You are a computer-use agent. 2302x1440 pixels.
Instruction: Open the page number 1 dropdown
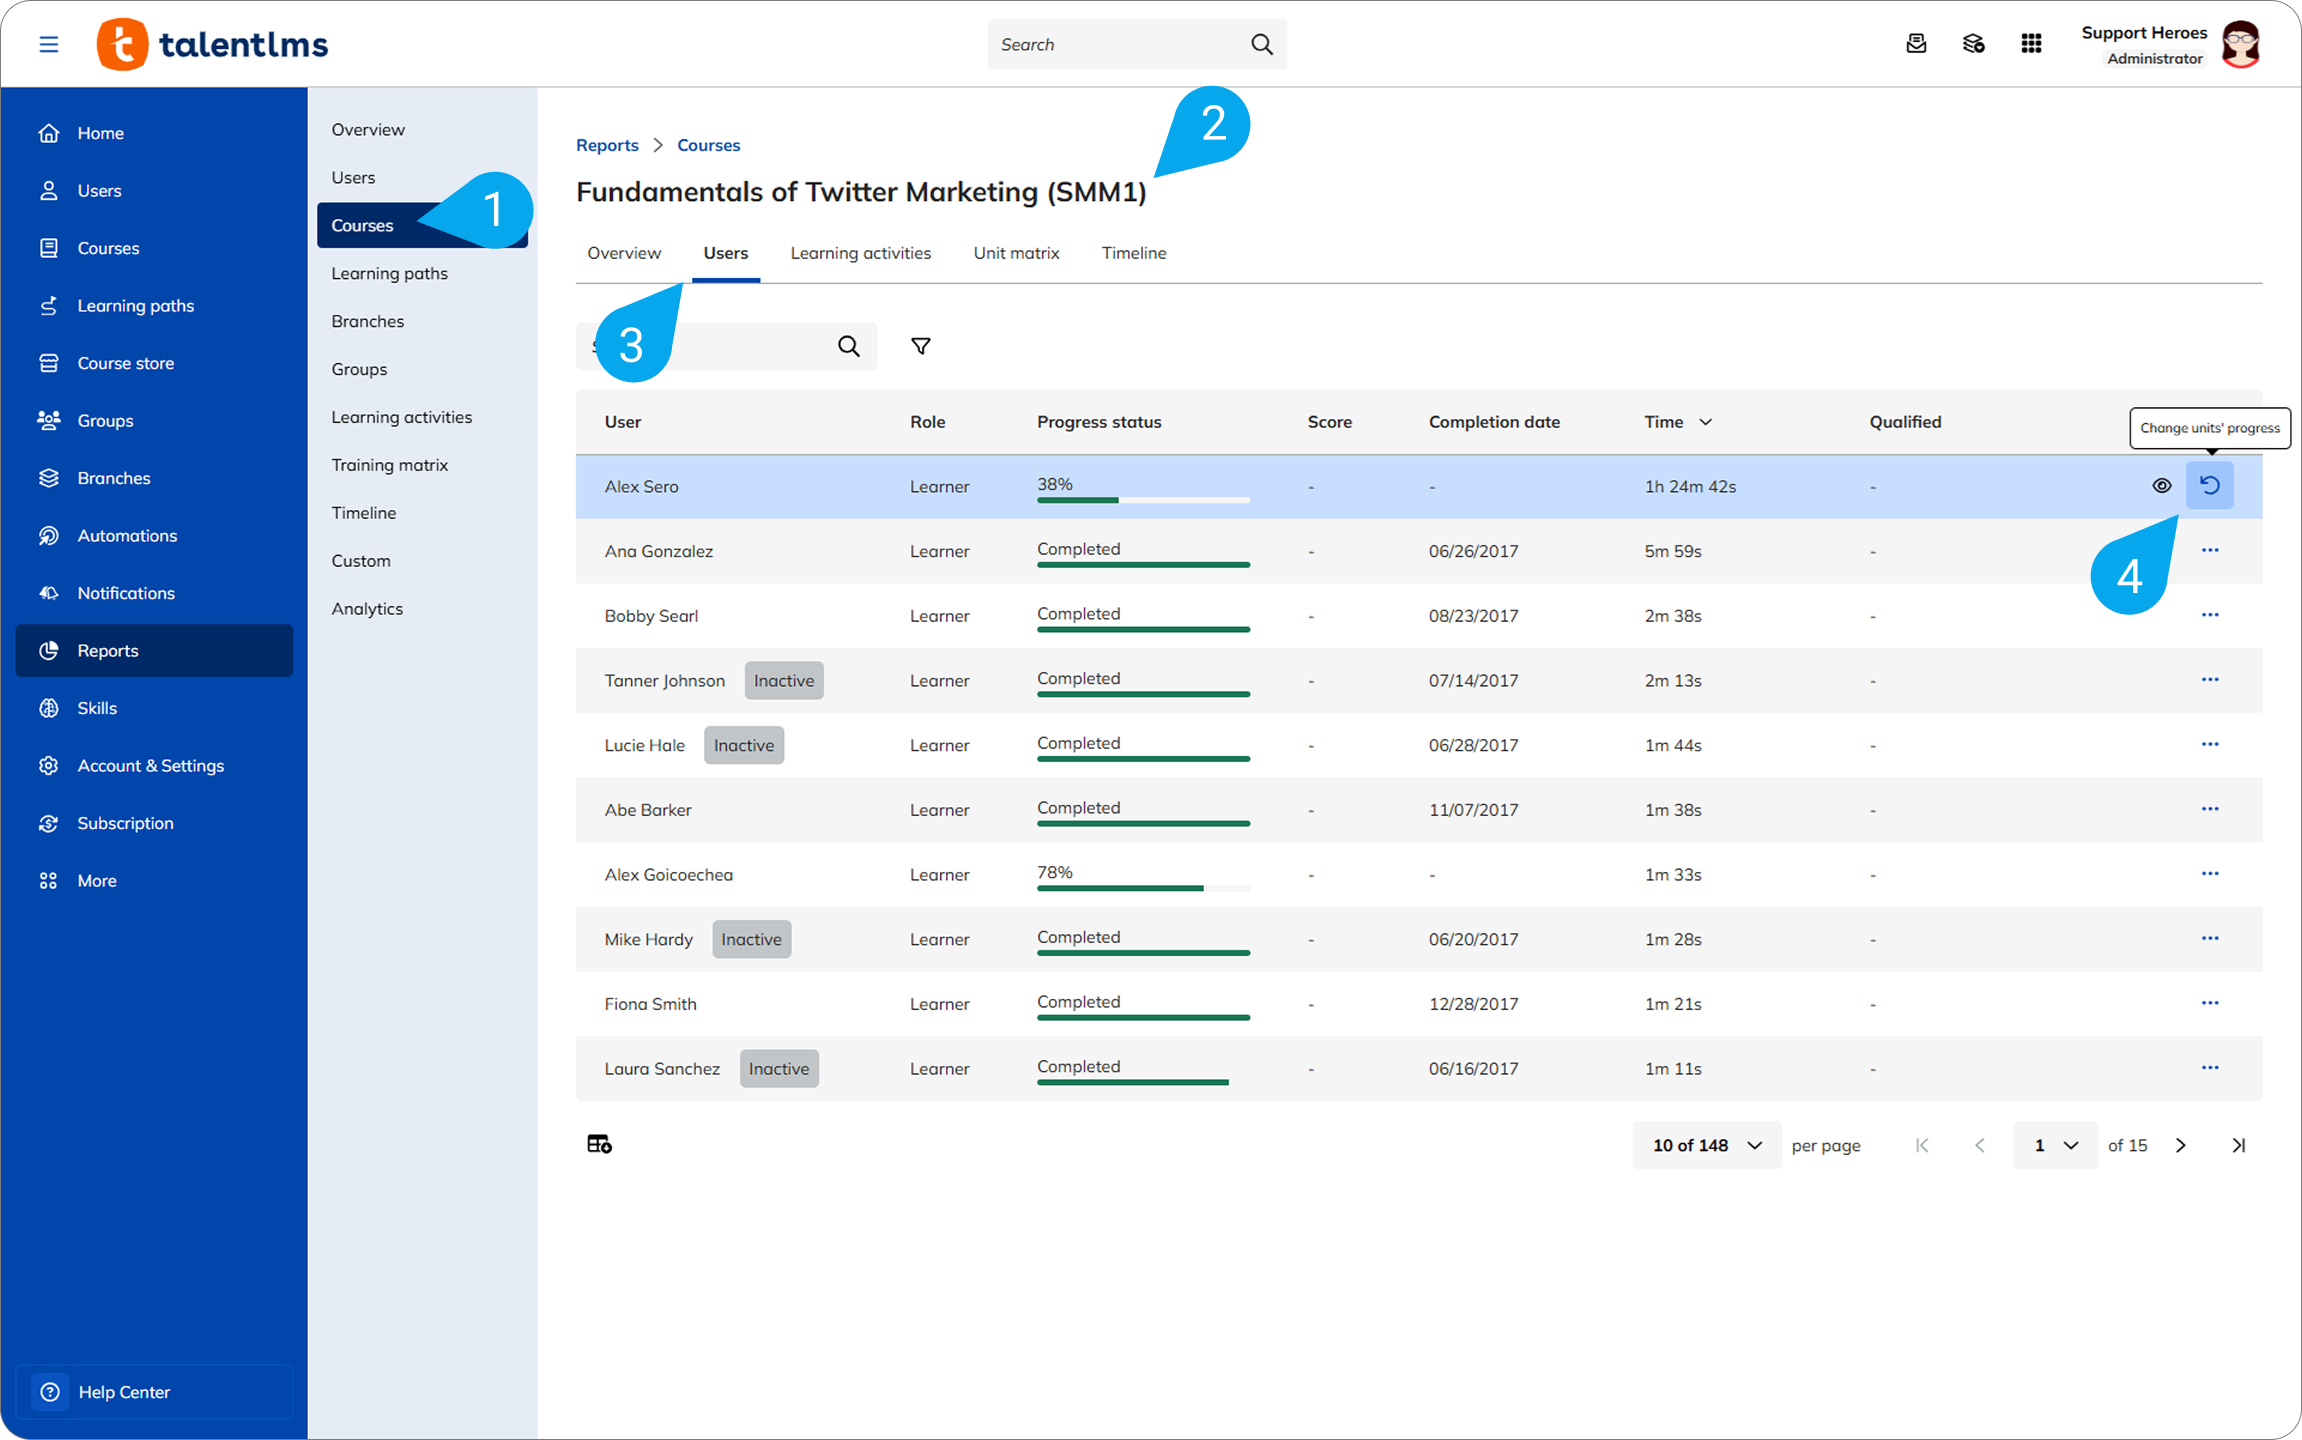(x=2055, y=1145)
